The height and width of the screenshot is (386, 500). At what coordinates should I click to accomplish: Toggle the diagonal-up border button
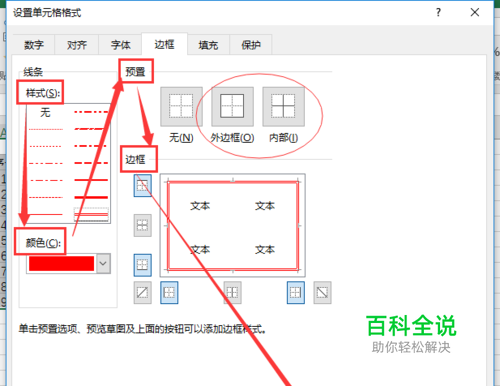tap(143, 293)
